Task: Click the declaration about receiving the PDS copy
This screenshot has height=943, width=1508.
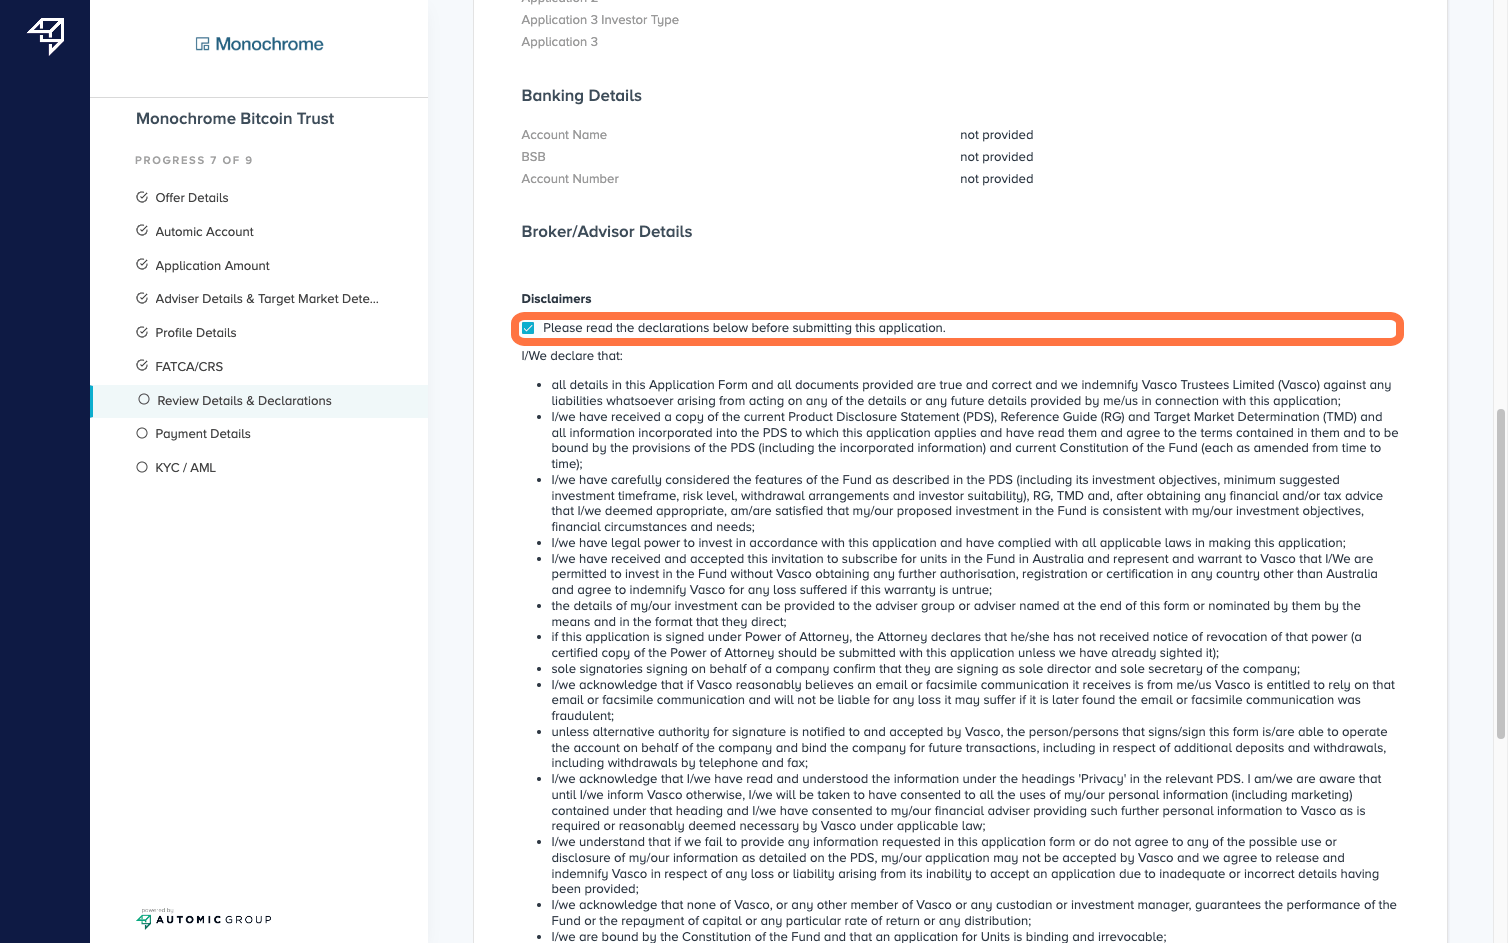Action: [975, 440]
